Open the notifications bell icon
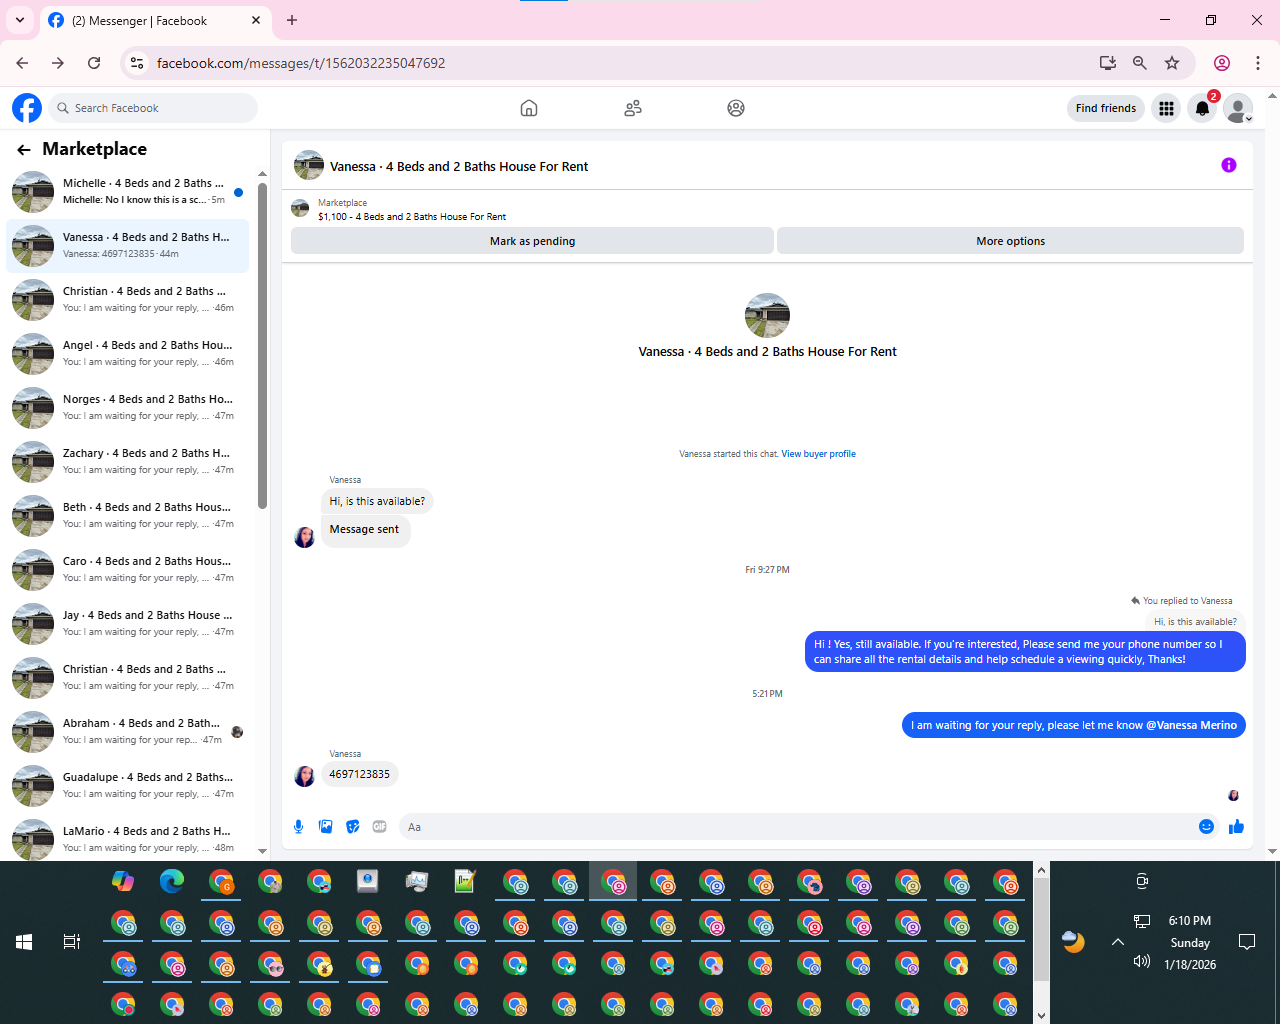The height and width of the screenshot is (1024, 1280). pyautogui.click(x=1203, y=108)
